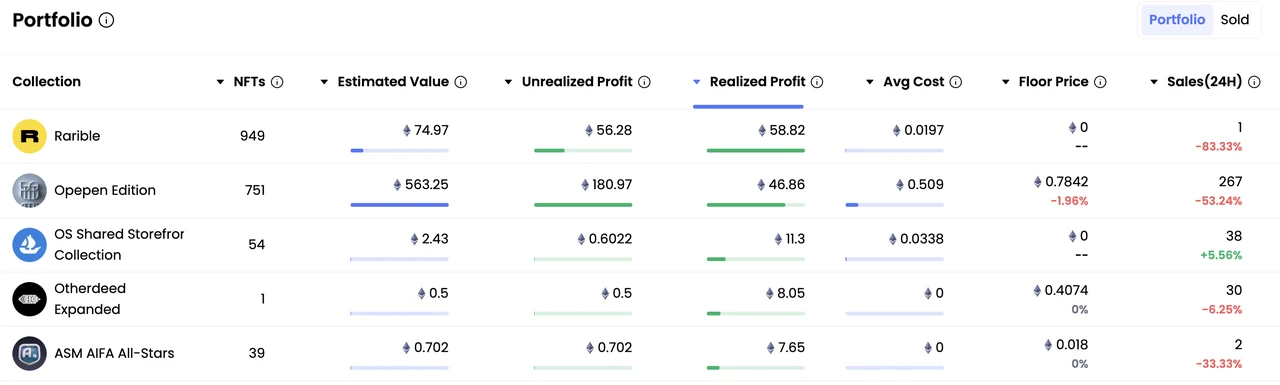Viewport: 1280px width, 385px height.
Task: Open the ASM AIFA All-Stars collection link
Action: point(114,353)
